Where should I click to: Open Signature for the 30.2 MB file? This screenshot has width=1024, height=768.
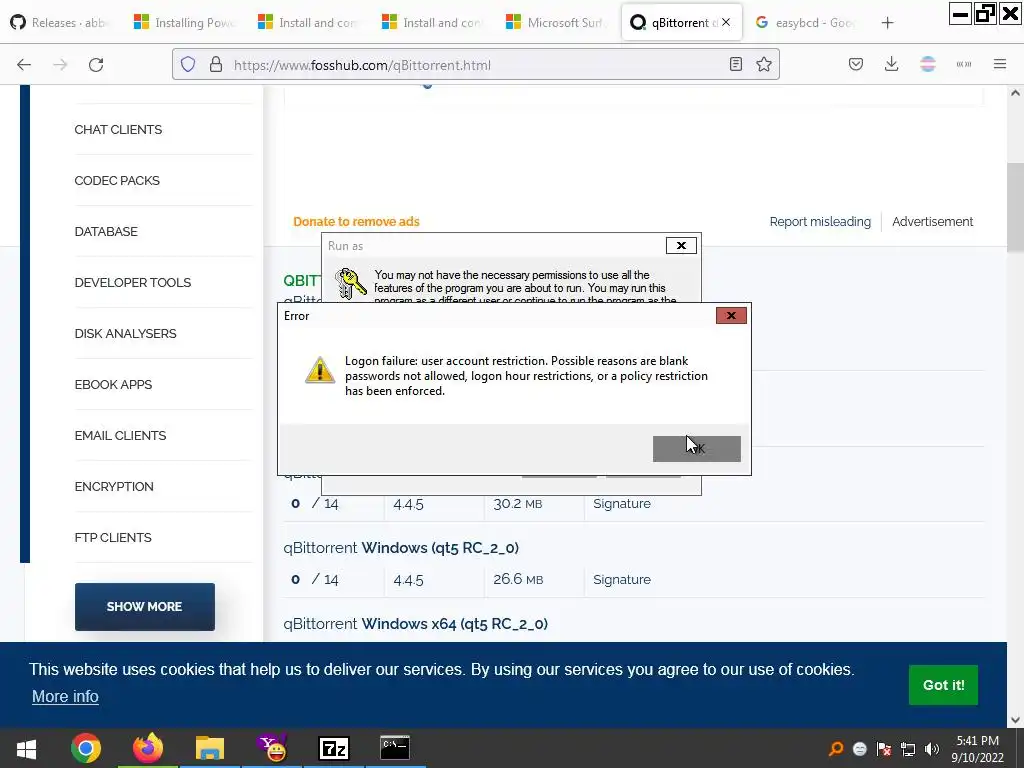[x=622, y=504]
